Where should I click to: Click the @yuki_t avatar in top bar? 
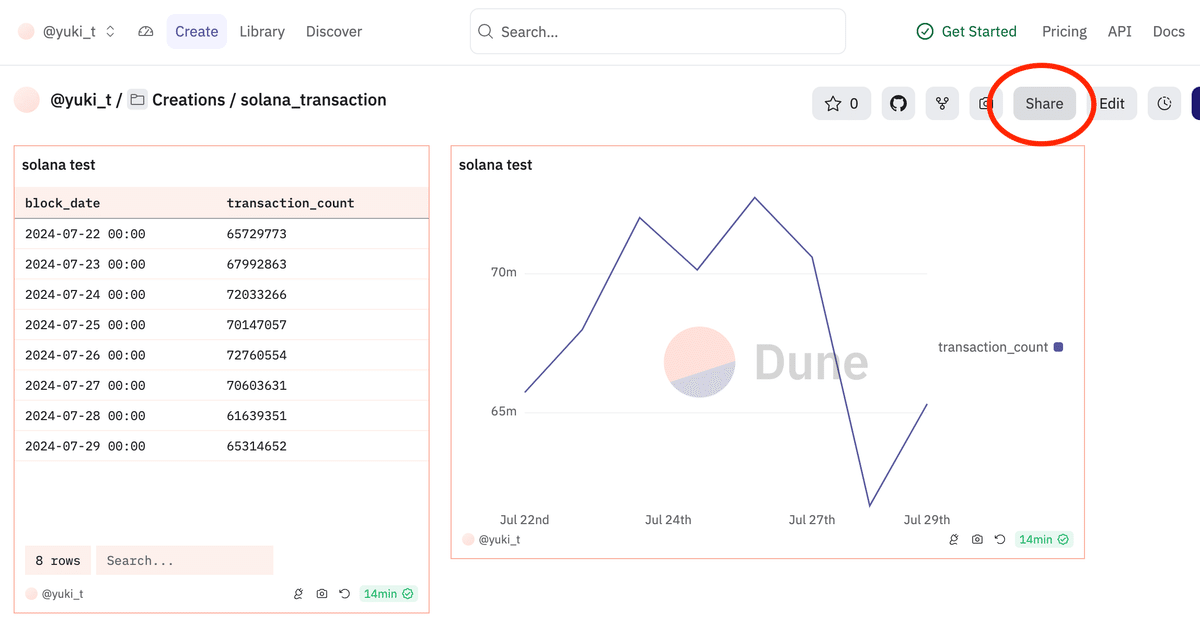coord(26,32)
